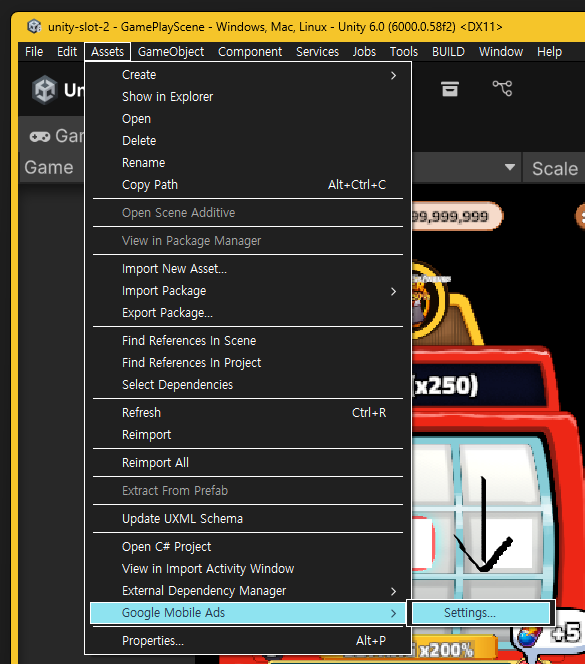Select Update UXML Schema
Screen dimensions: 585x664
[248, 519]
